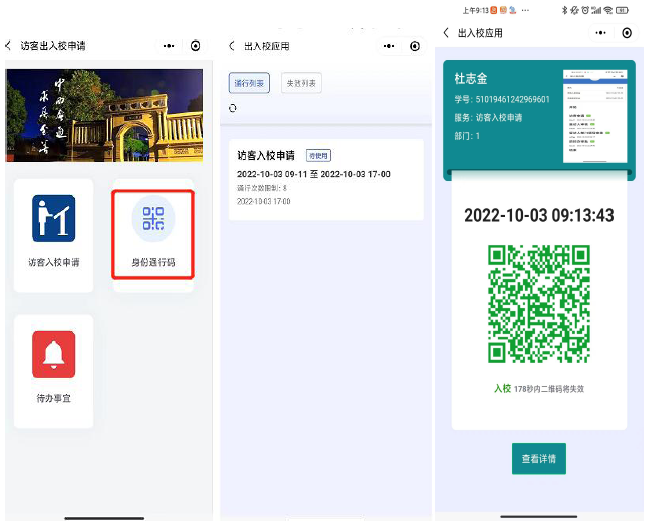The height and width of the screenshot is (521, 651).
Task: Switch to 通行列表 tab
Action: point(248,83)
